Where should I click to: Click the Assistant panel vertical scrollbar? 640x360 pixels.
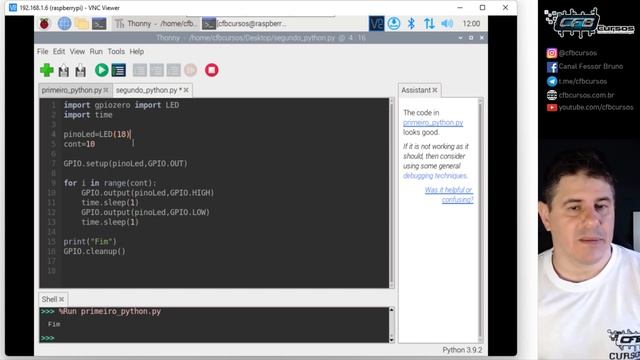[481, 220]
